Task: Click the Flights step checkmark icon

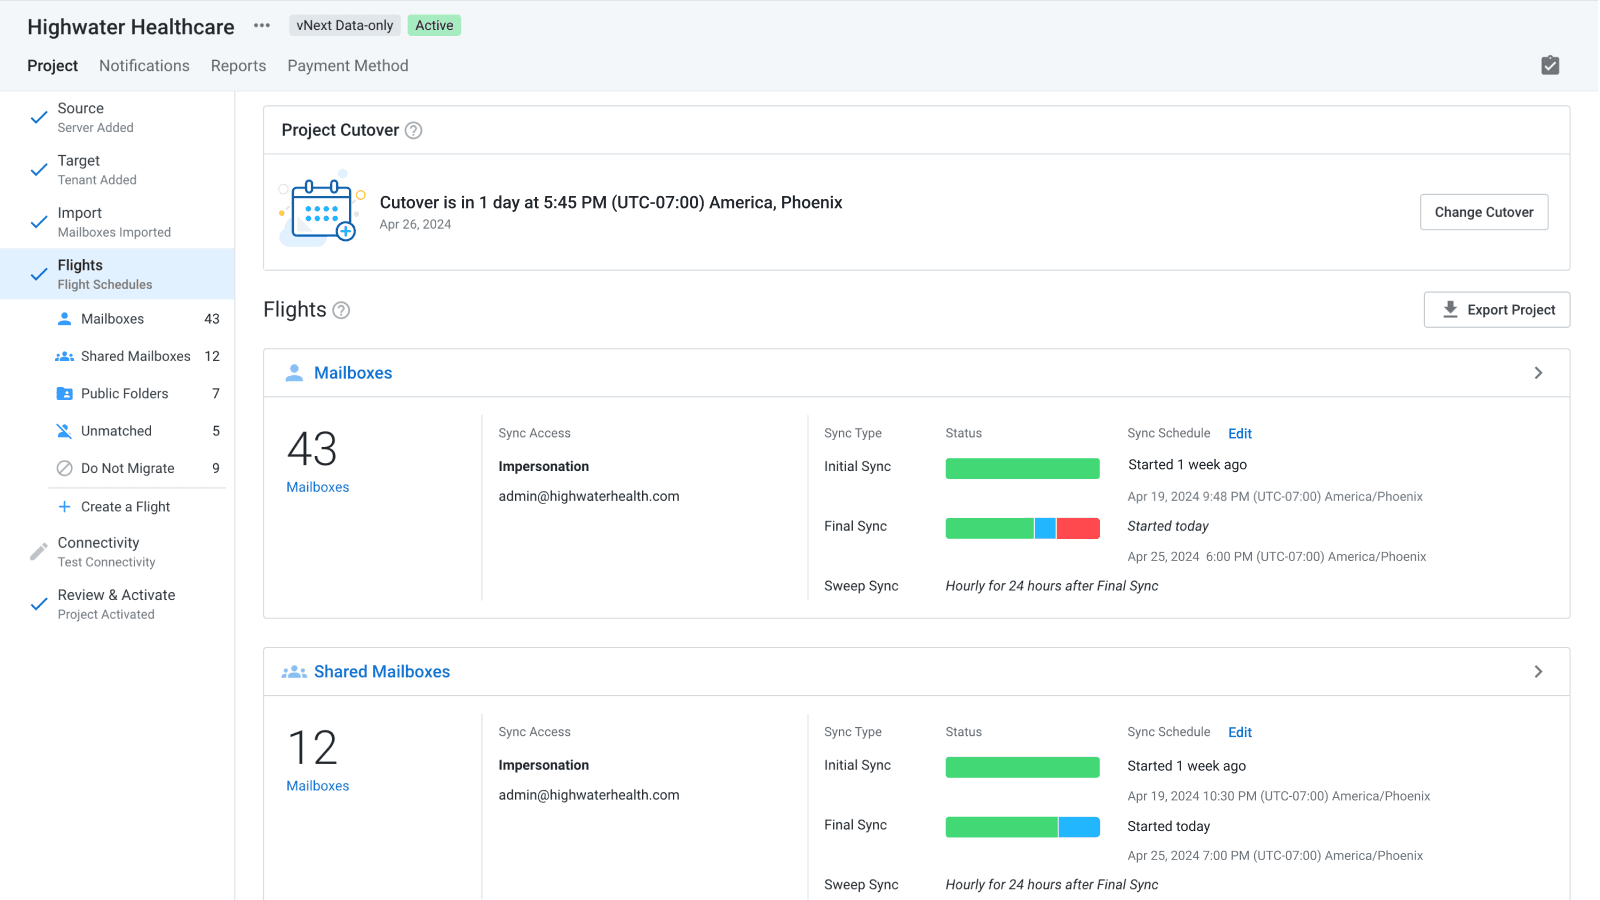Action: coord(38,274)
